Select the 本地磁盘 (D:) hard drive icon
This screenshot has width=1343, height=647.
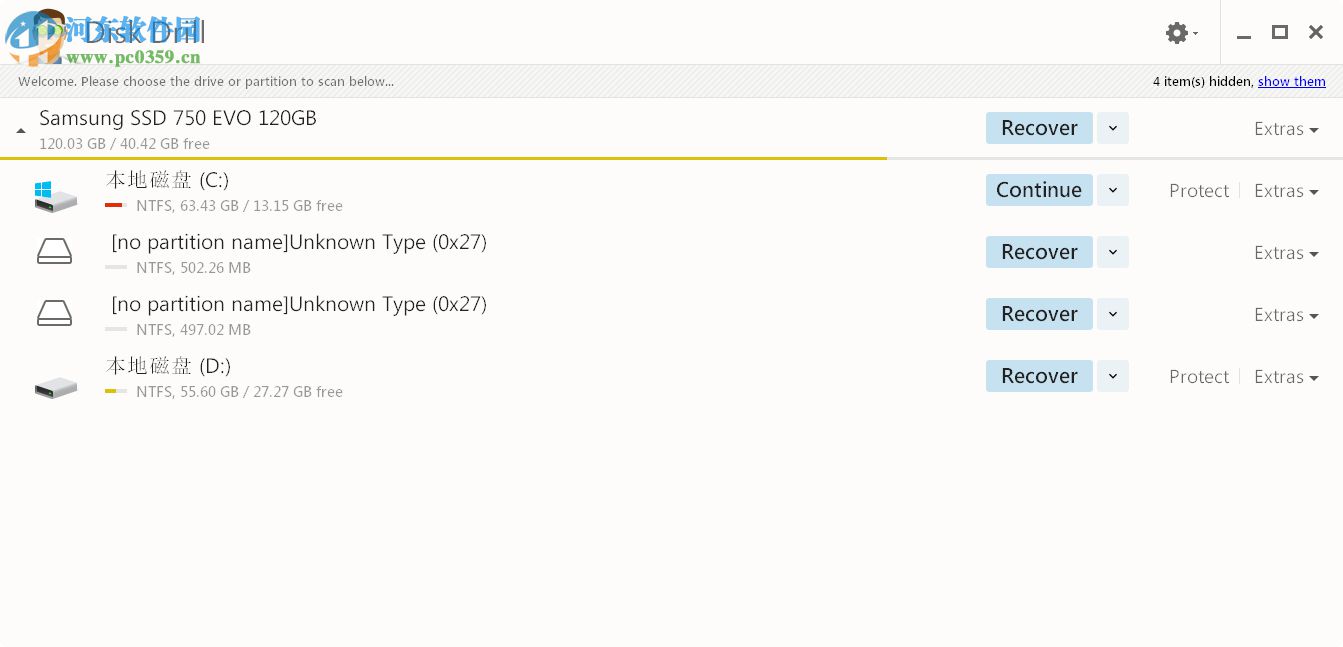55,387
